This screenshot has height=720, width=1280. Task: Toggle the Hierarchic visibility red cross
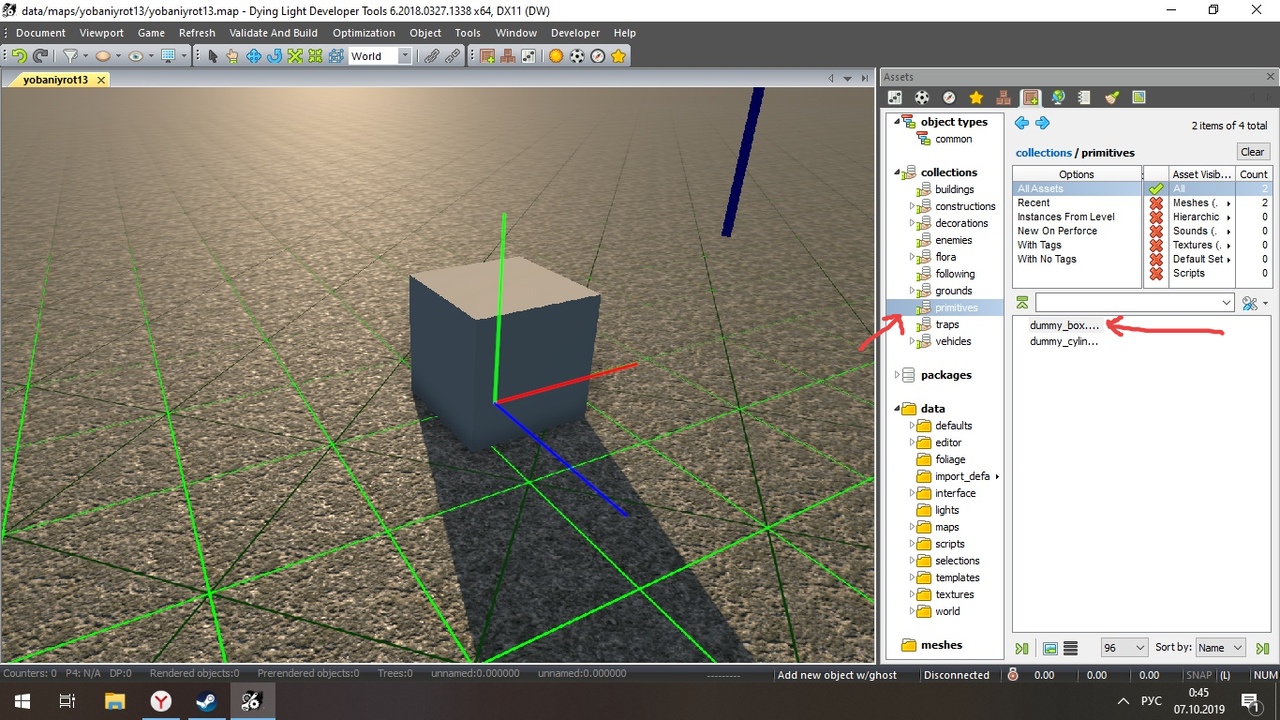pyautogui.click(x=1156, y=217)
